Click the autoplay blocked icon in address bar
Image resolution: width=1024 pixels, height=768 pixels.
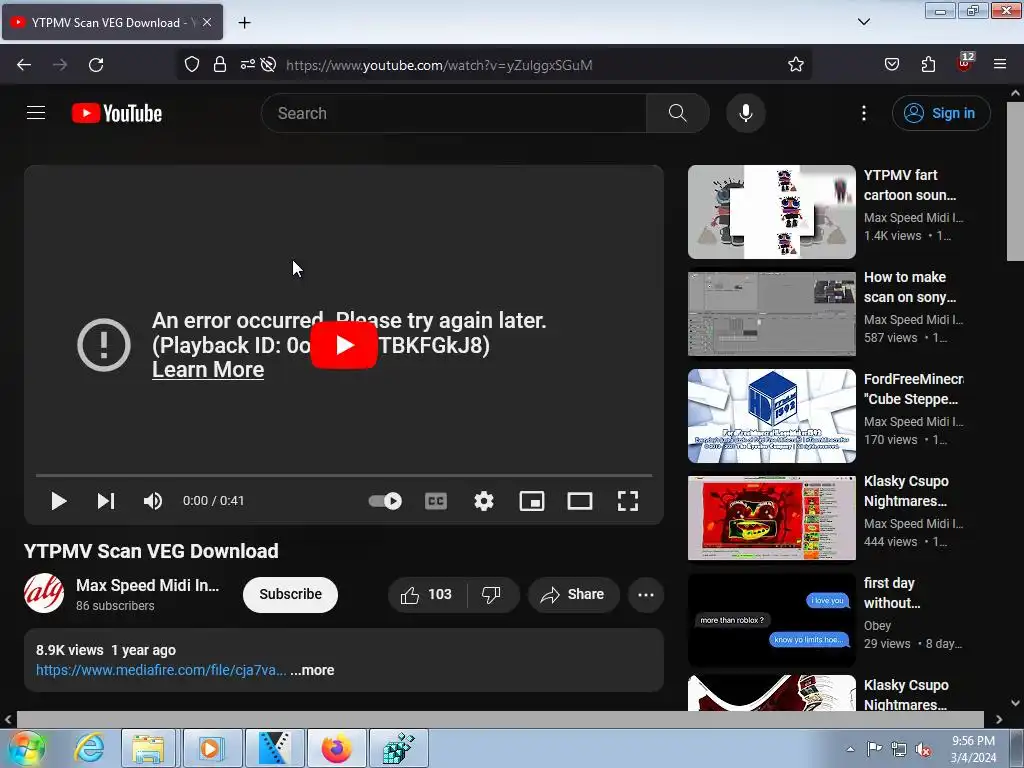(x=268, y=65)
